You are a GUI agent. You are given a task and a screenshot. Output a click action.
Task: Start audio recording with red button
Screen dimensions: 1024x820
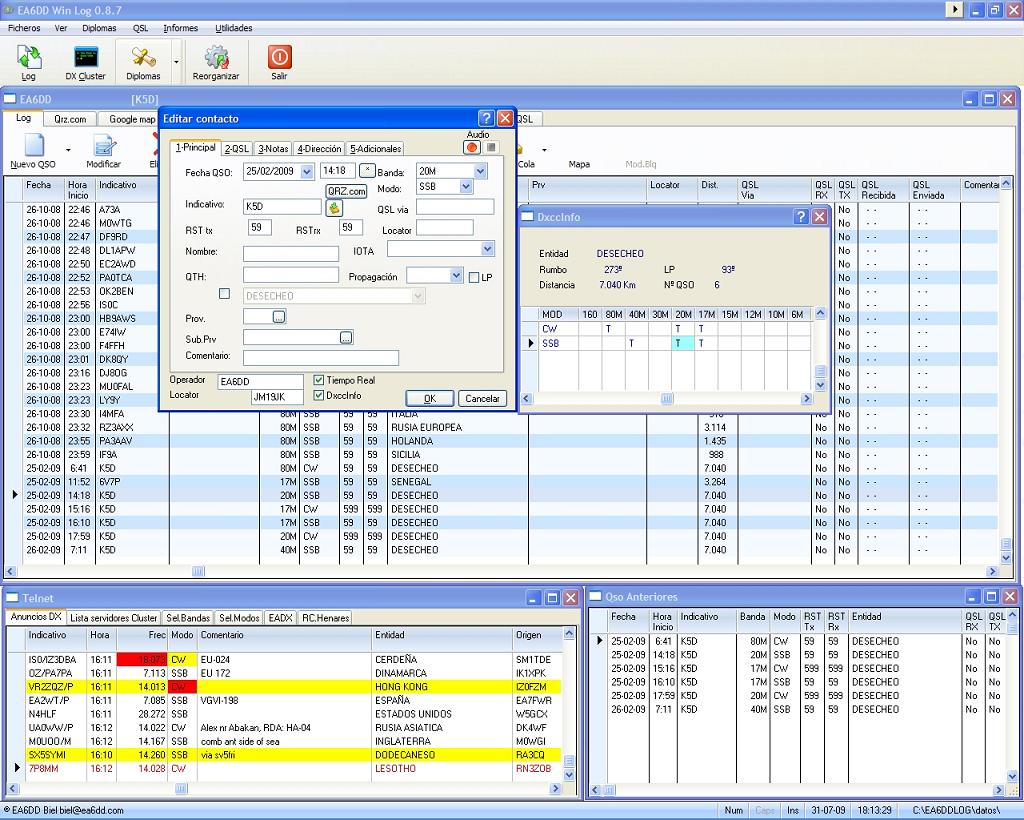tap(472, 147)
